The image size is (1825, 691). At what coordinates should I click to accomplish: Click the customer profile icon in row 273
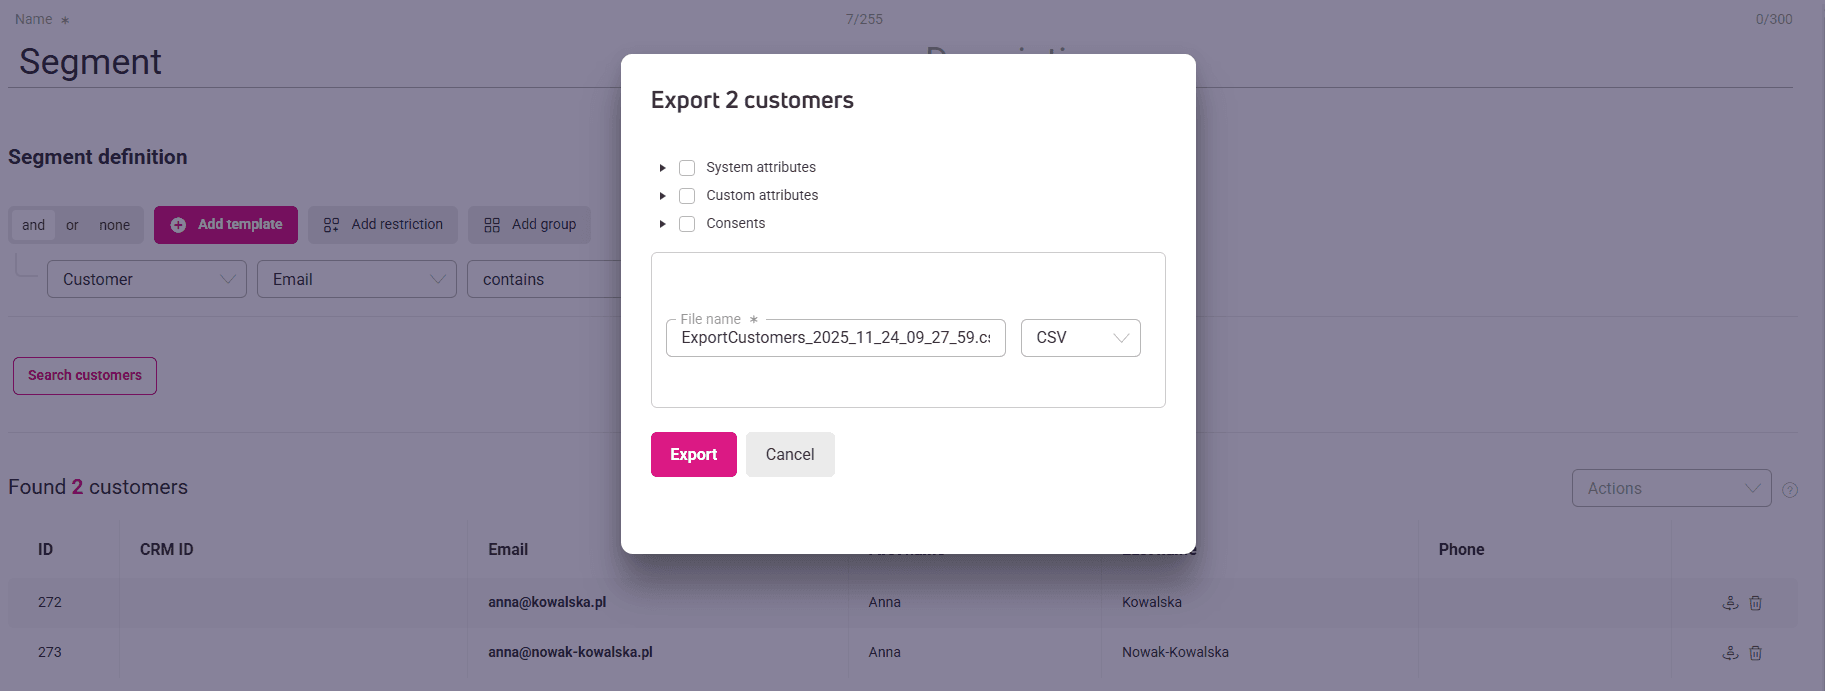tap(1730, 653)
